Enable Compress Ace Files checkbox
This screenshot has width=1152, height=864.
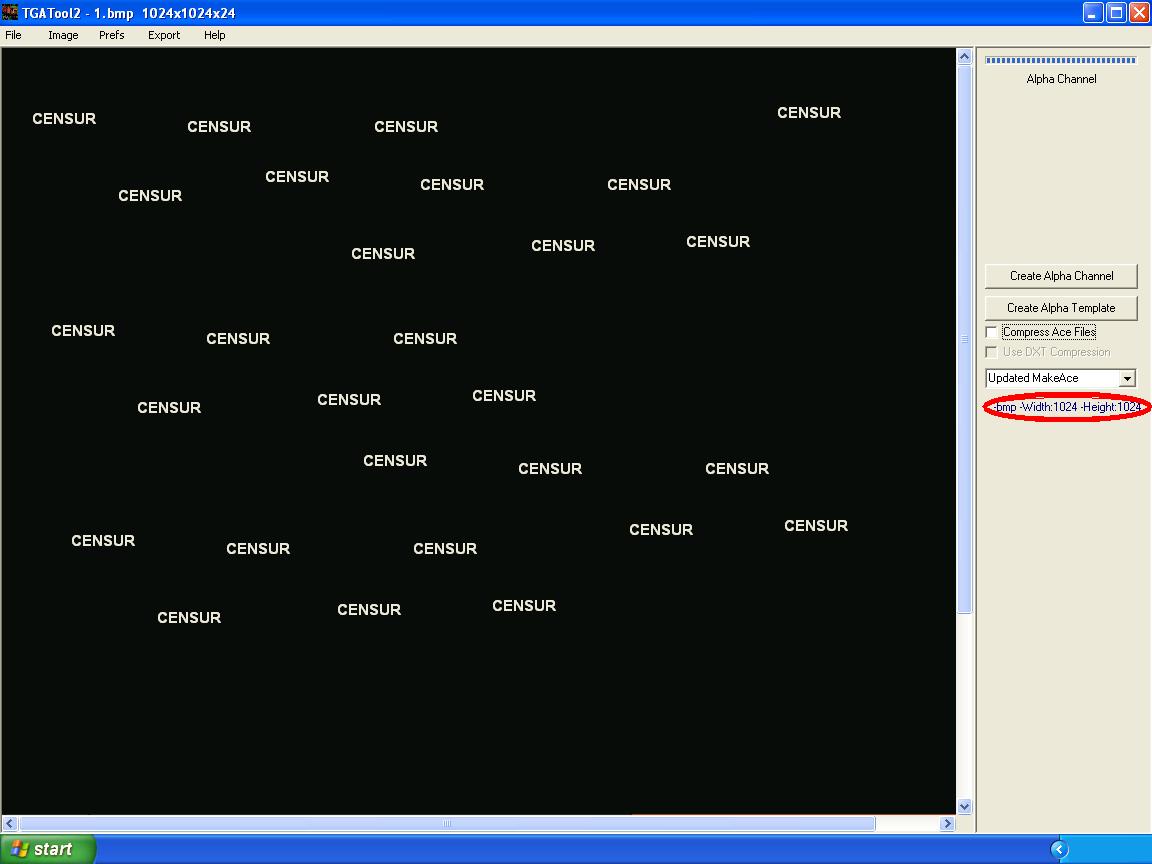991,332
